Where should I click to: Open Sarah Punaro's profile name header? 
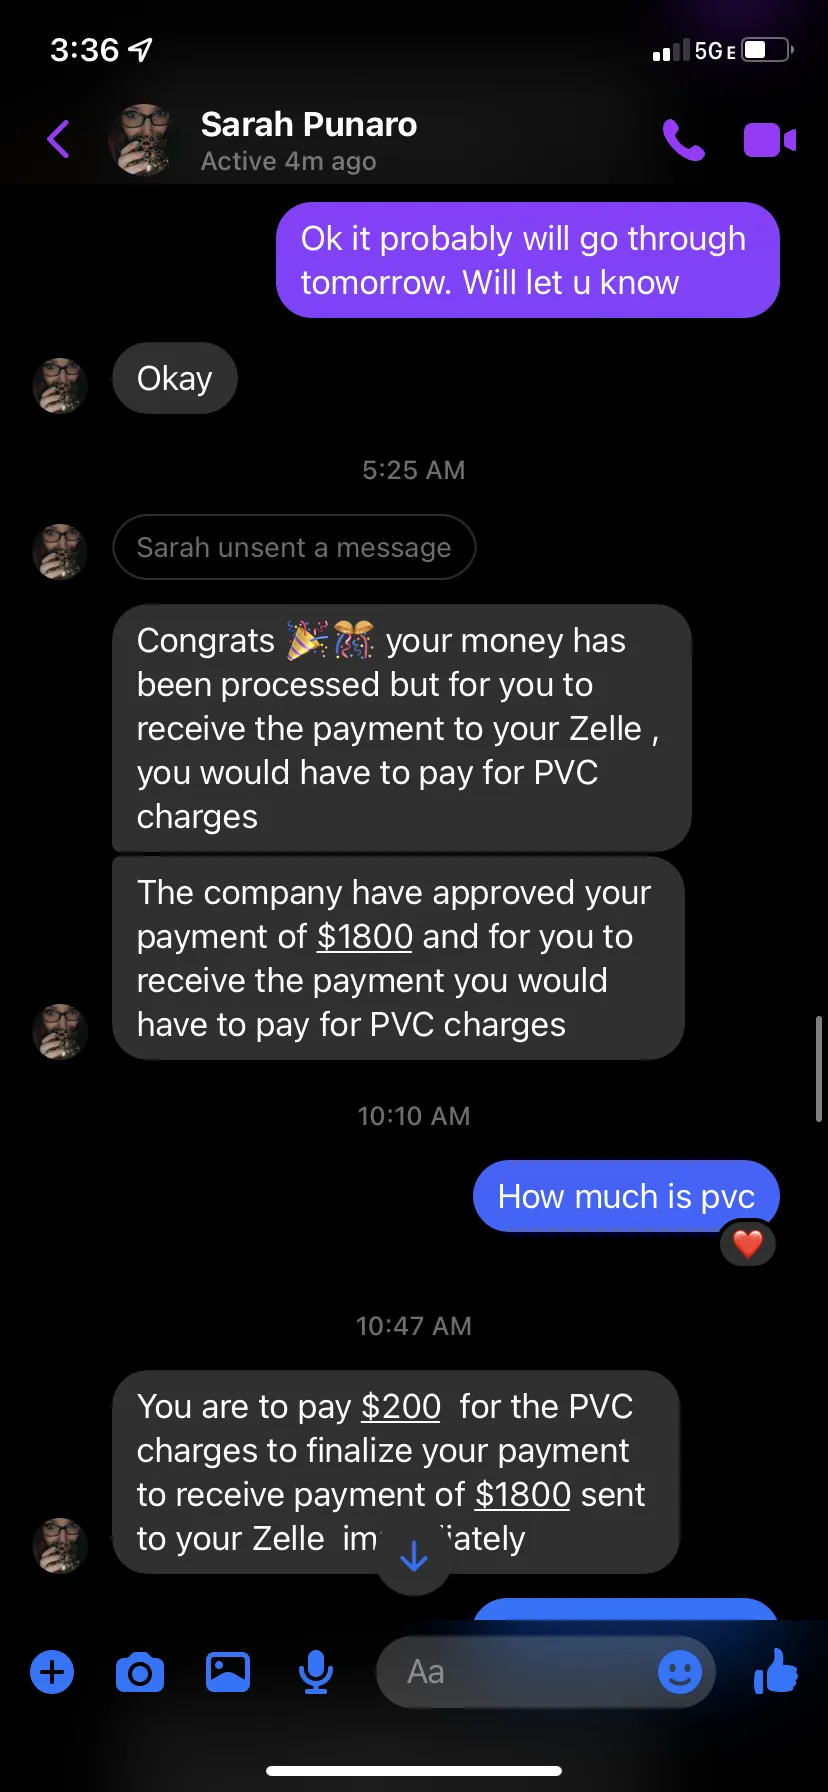point(309,125)
